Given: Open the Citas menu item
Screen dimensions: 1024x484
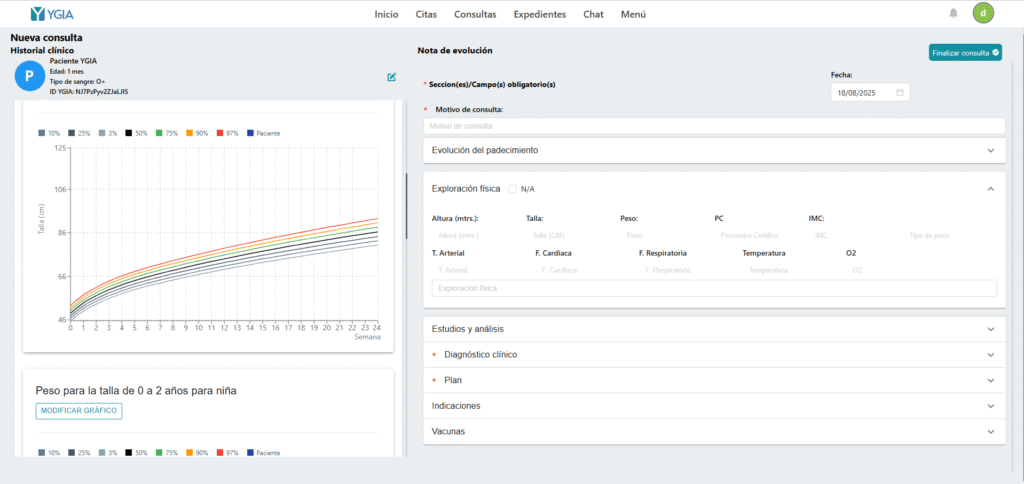Looking at the screenshot, I should pos(426,14).
